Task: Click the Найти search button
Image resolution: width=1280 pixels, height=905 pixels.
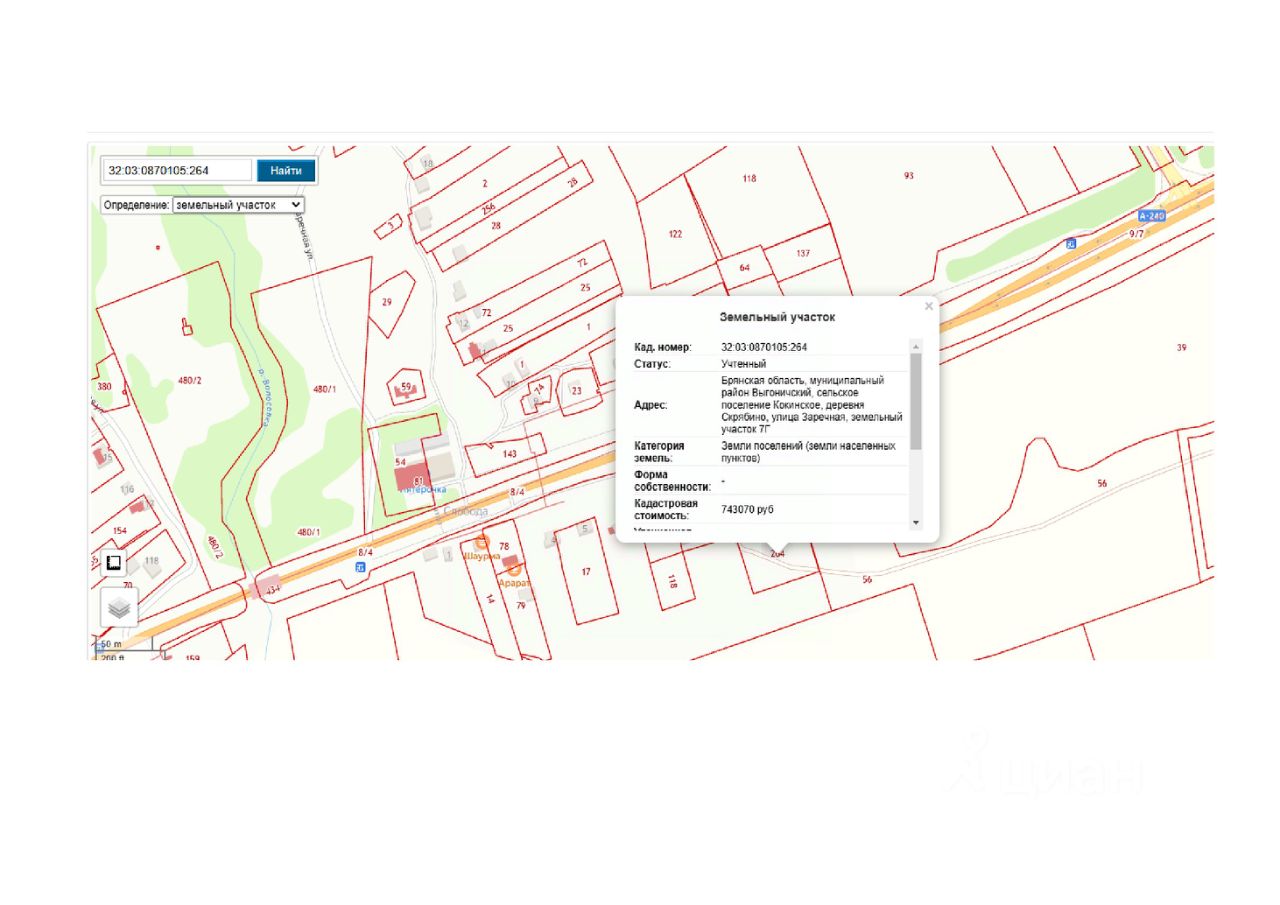Action: 286,170
